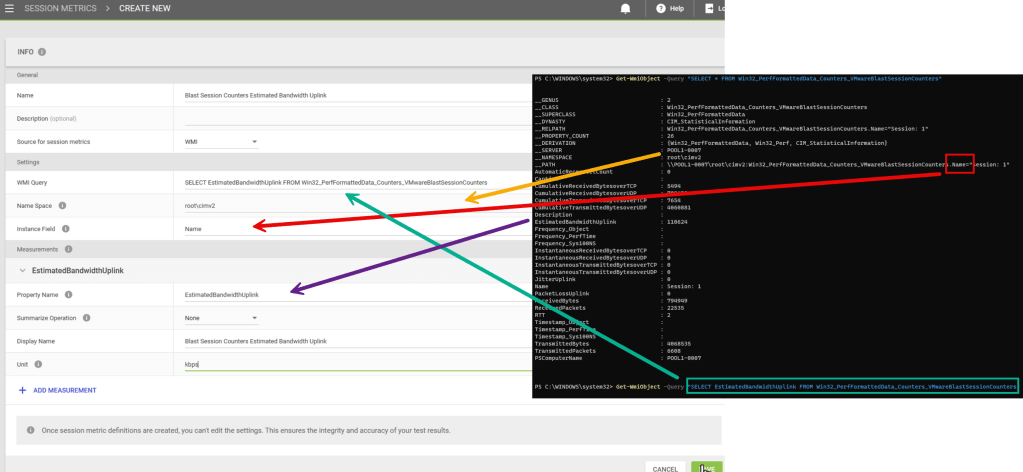
Task: Open the Summarize Operation dropdown
Action: [x=221, y=318]
